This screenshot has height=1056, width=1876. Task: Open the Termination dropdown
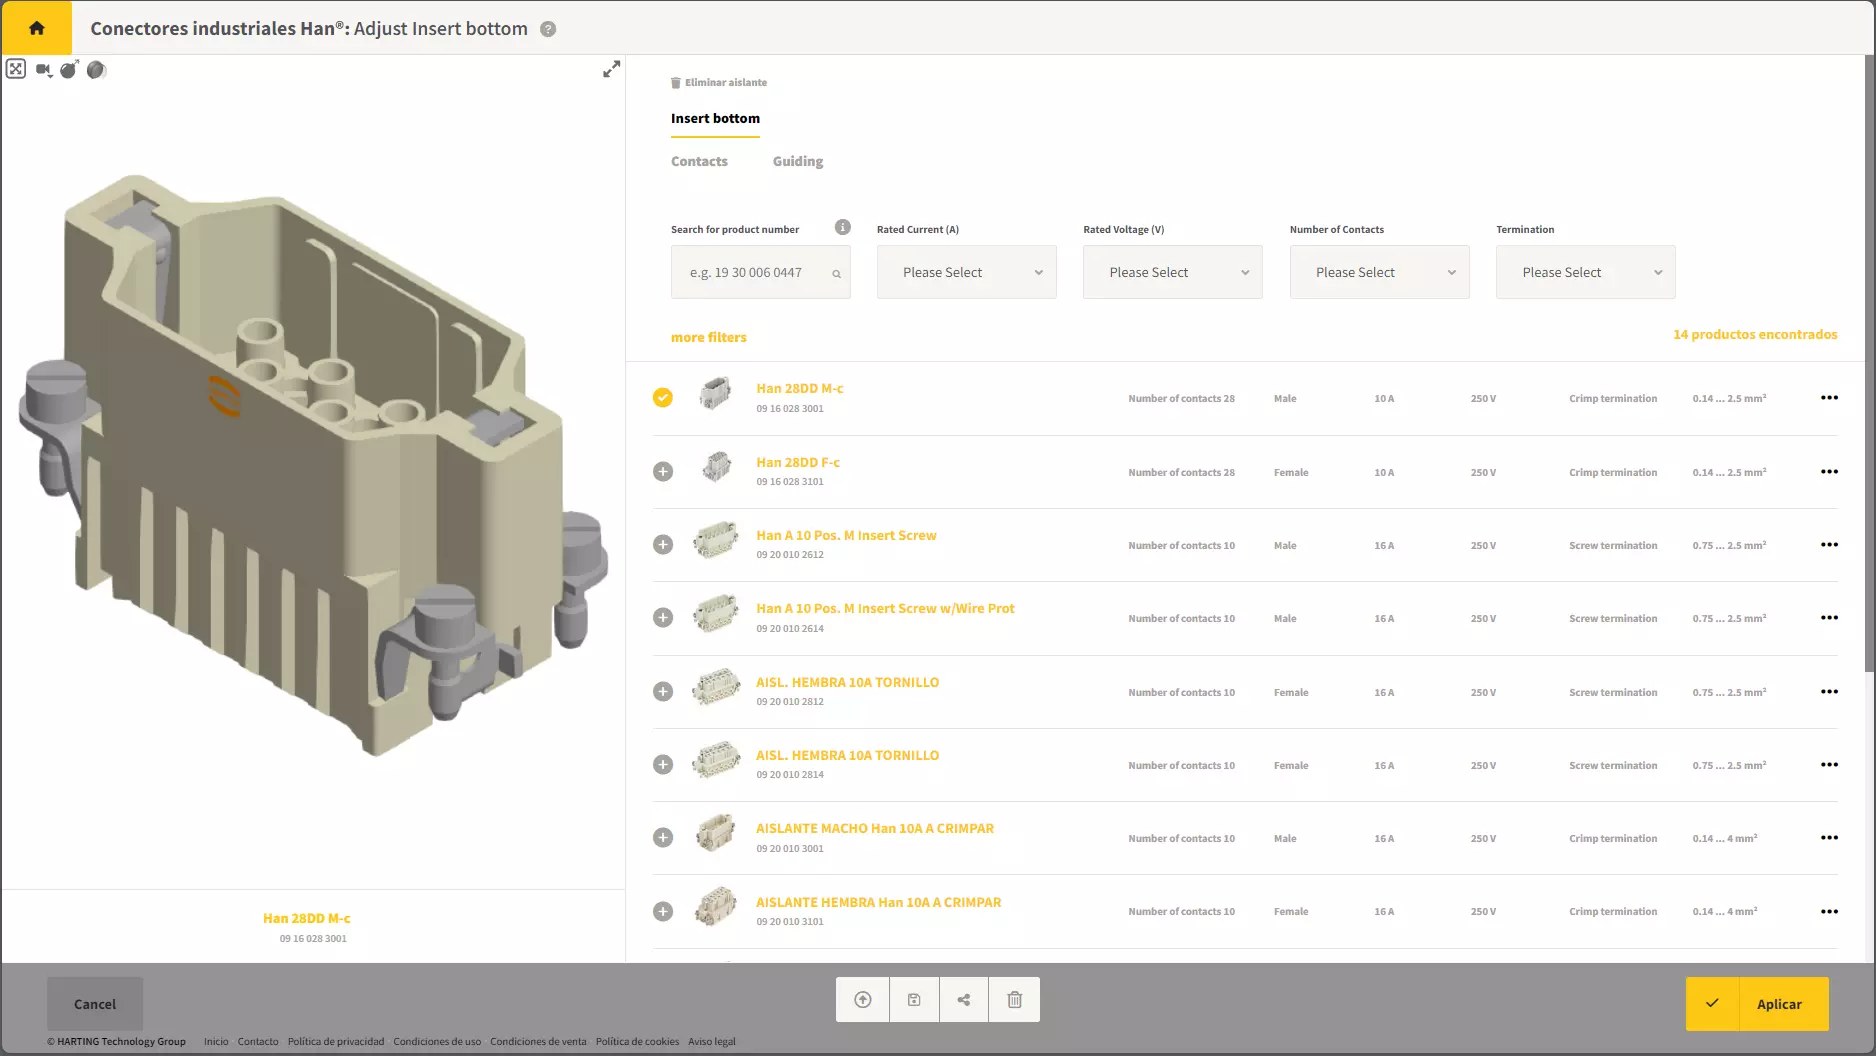[1586, 272]
